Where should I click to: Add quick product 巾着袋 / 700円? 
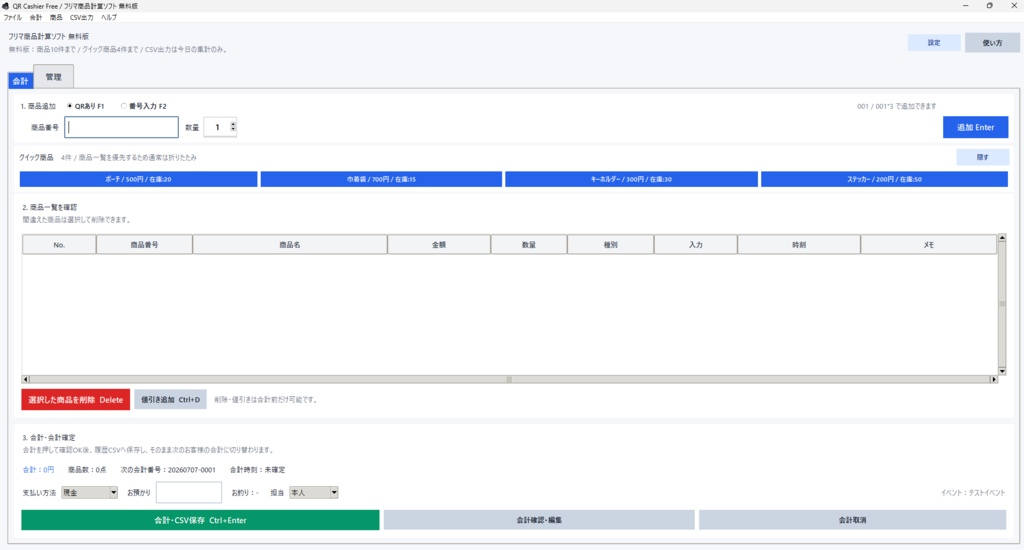381,179
